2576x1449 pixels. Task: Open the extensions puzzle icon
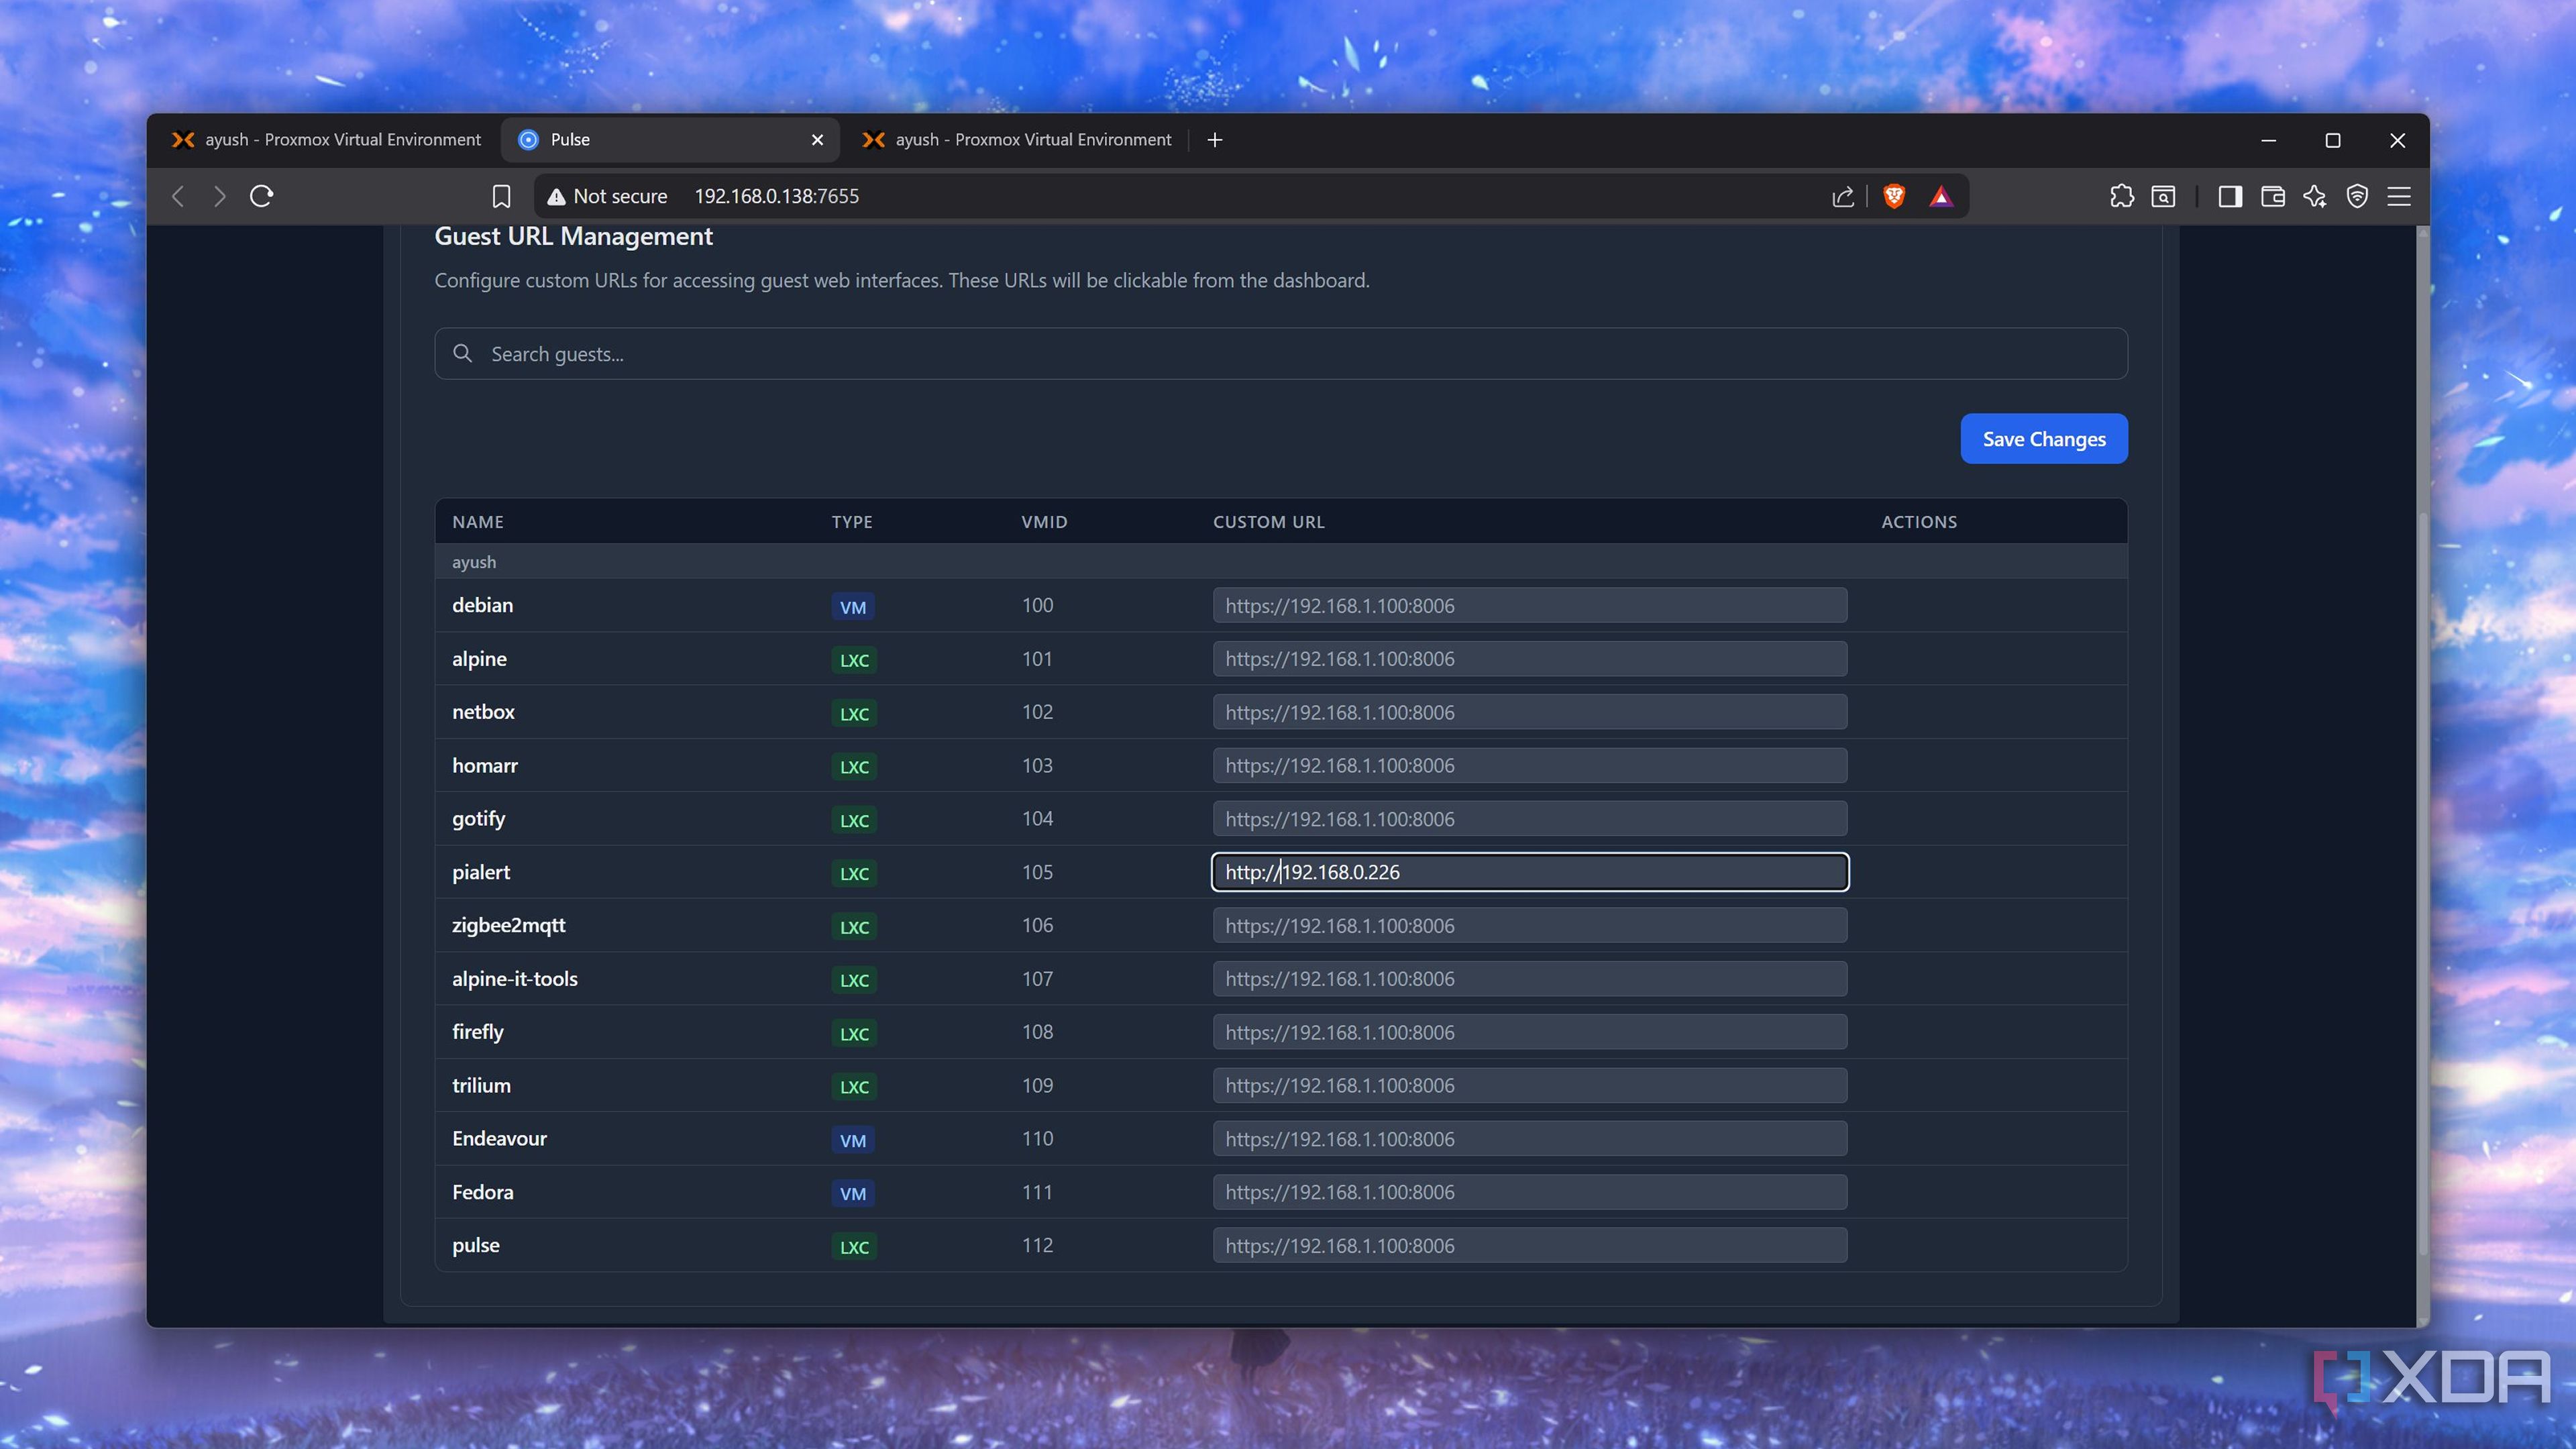2121,196
